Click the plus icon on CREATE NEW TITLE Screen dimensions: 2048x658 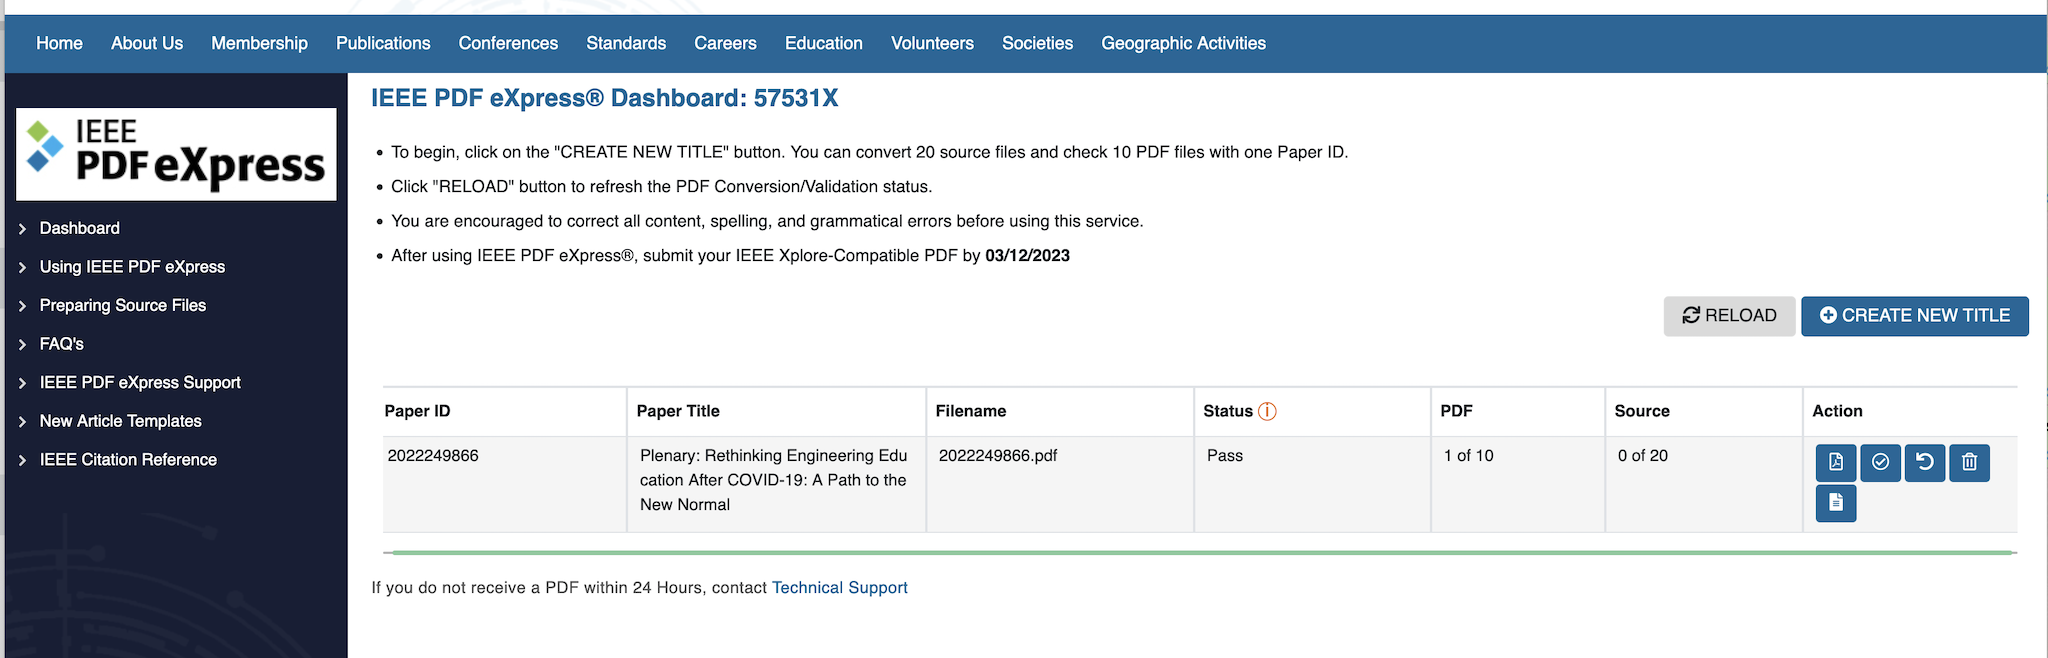click(1829, 315)
